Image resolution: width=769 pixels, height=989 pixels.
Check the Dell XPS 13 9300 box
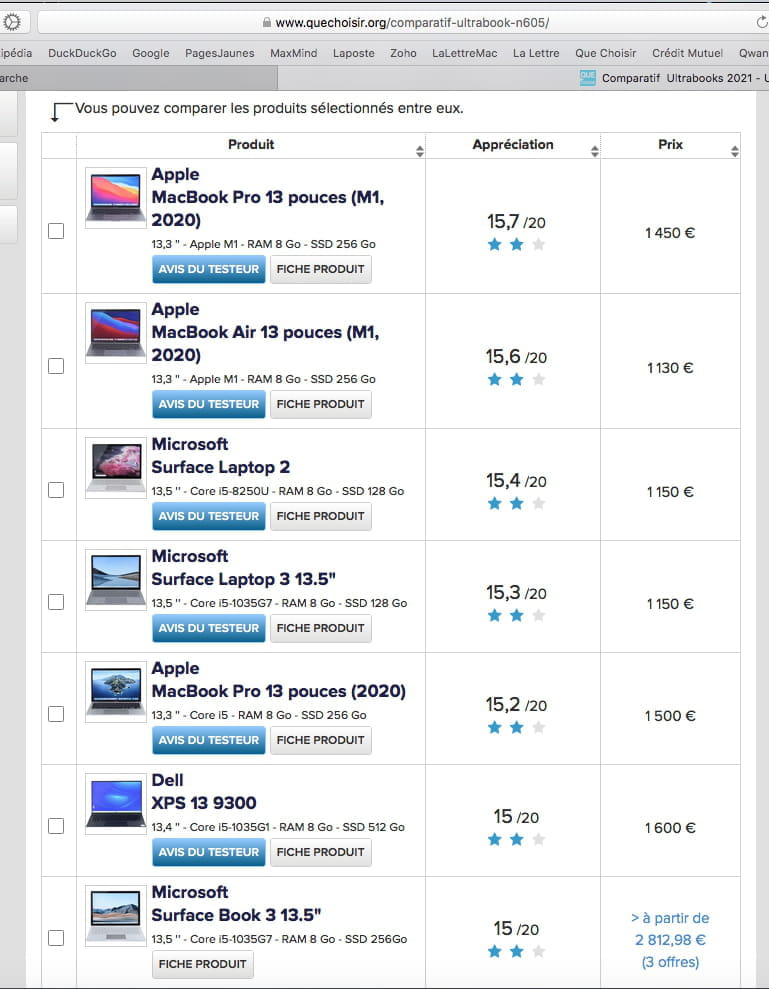[x=56, y=826]
